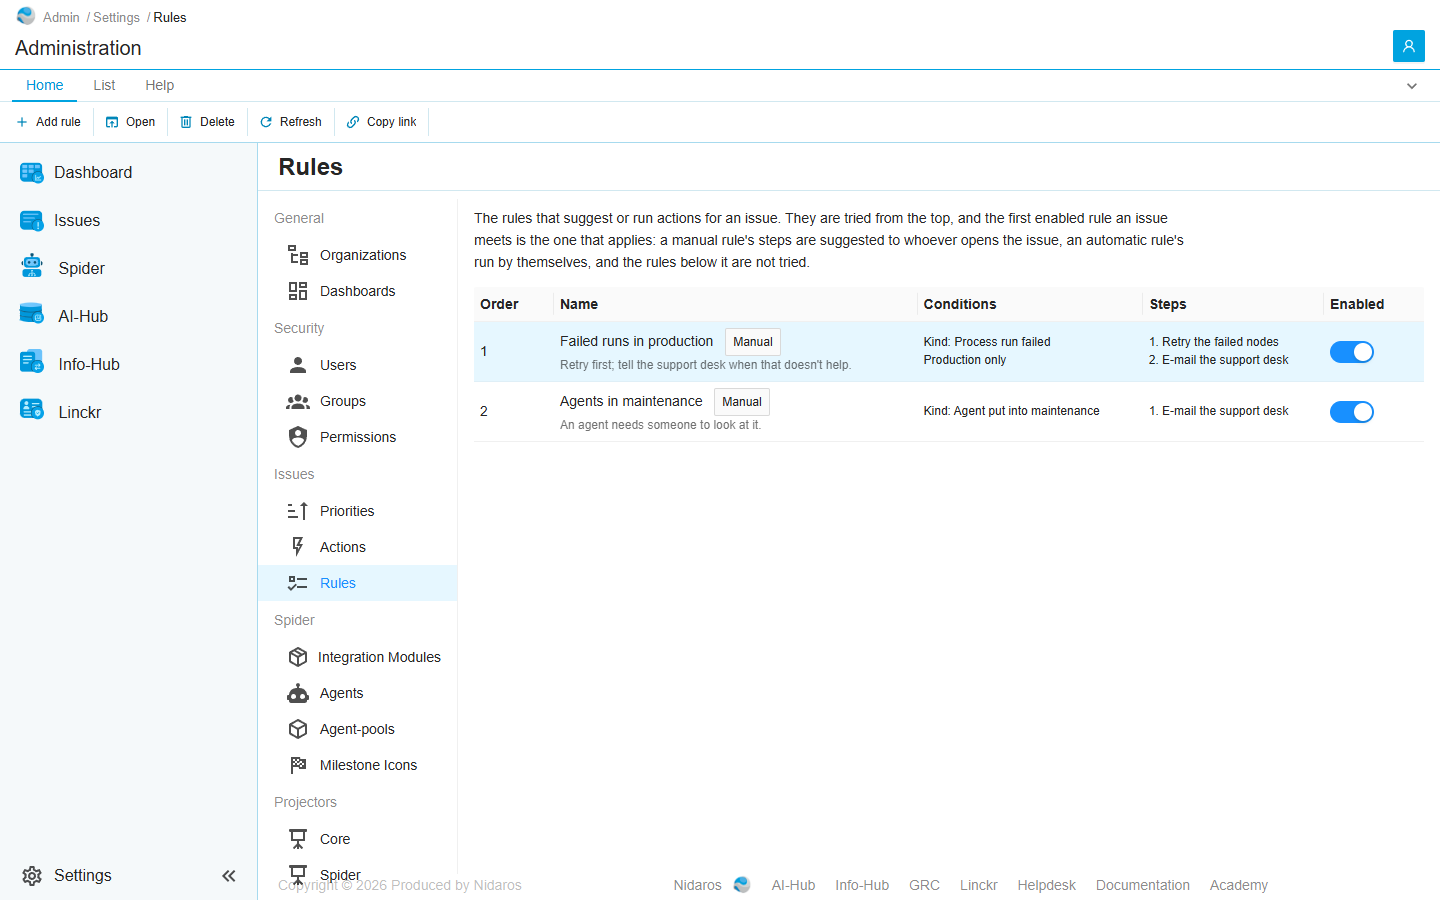Click 'Production only' condition text
Viewport: 1440px width, 900px height.
coord(965,360)
